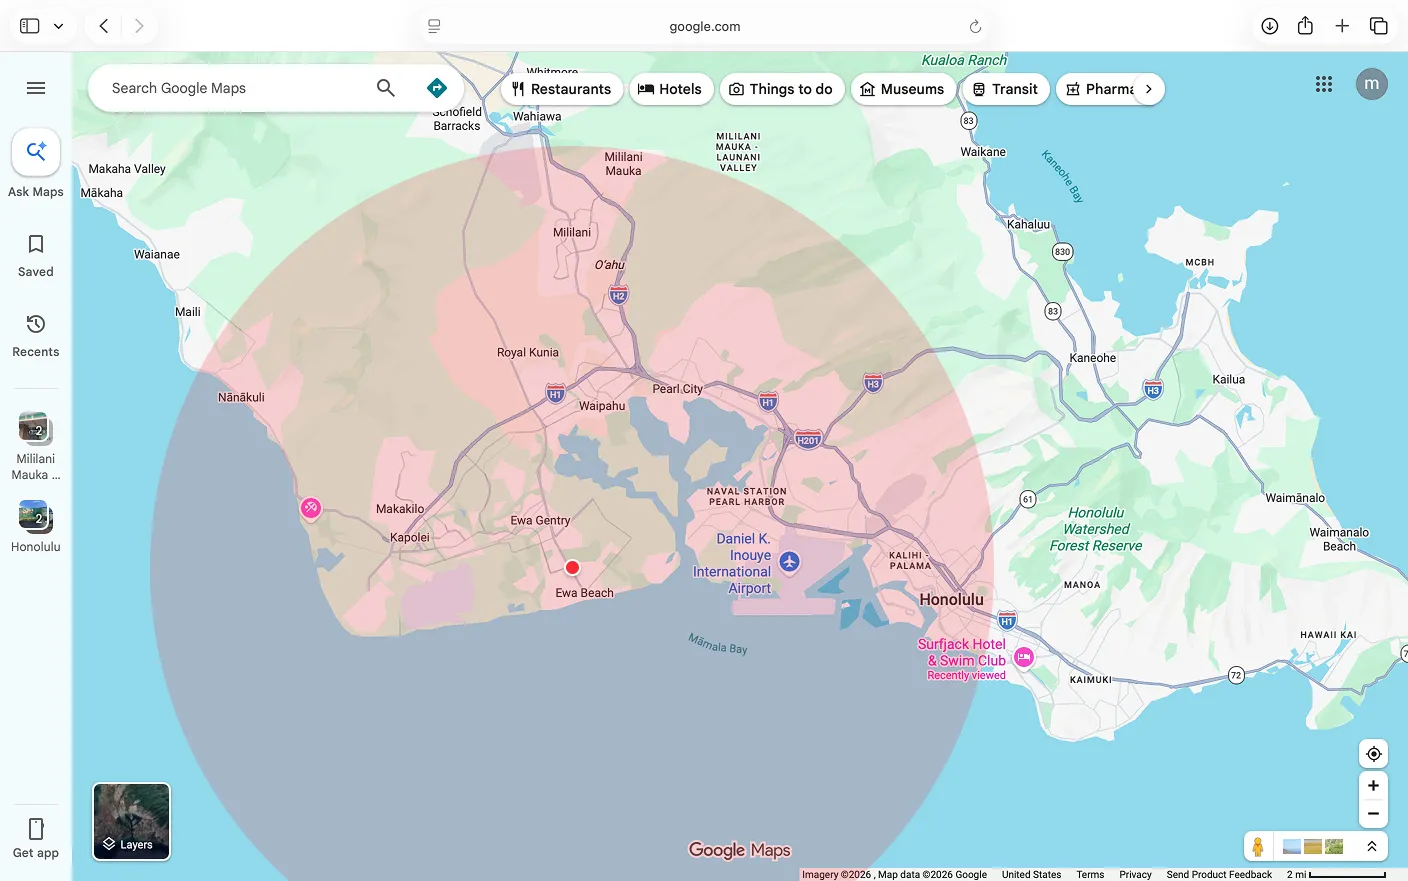The width and height of the screenshot is (1408, 881).
Task: Open a new Safari tab
Action: pyautogui.click(x=1342, y=26)
